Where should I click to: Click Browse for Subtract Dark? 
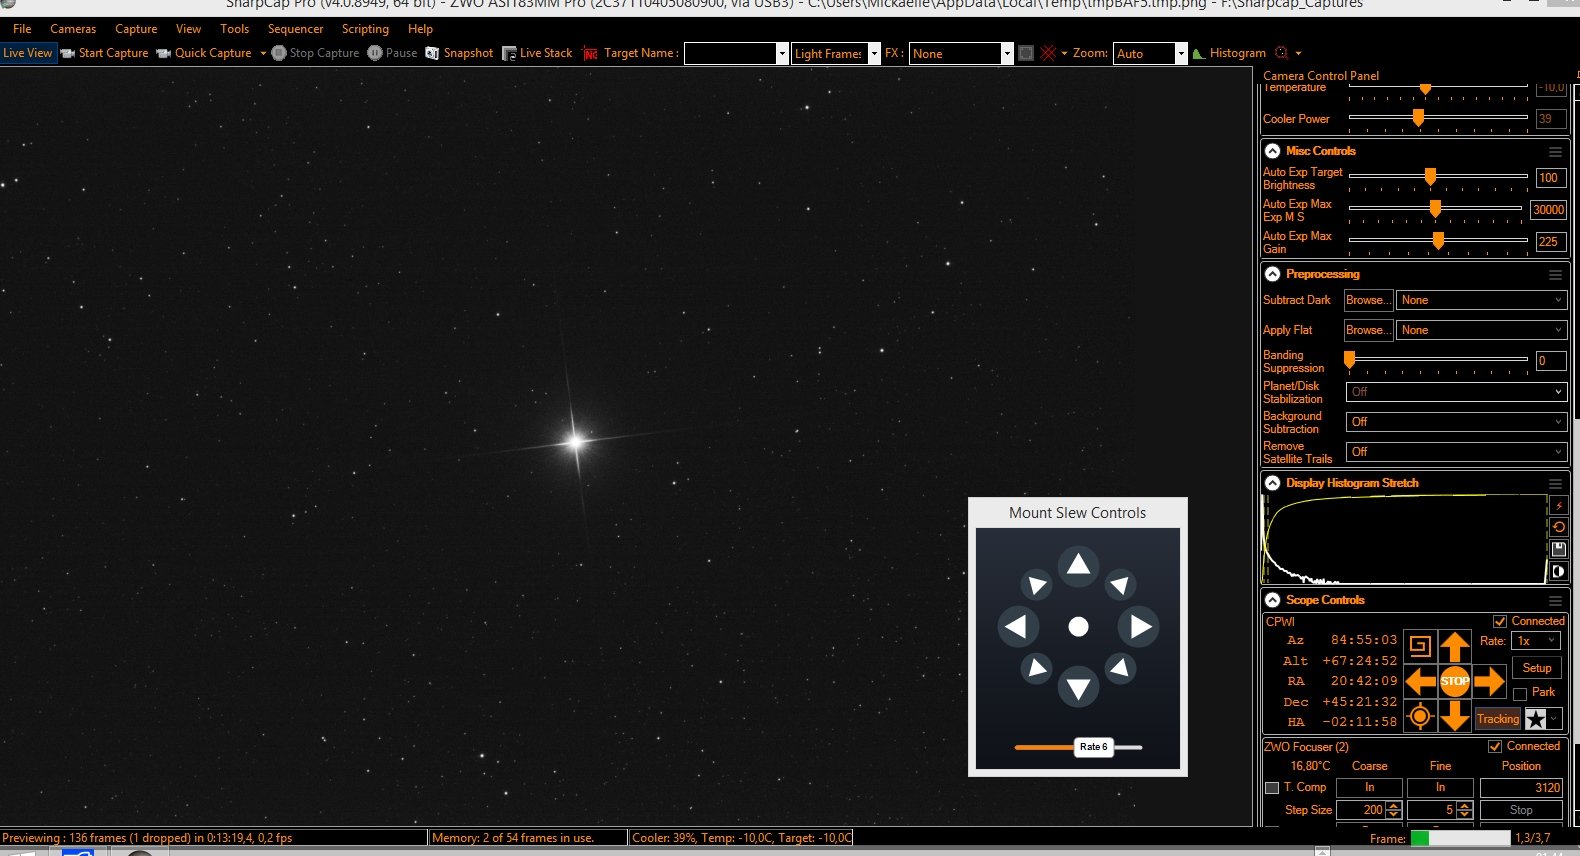(1368, 300)
